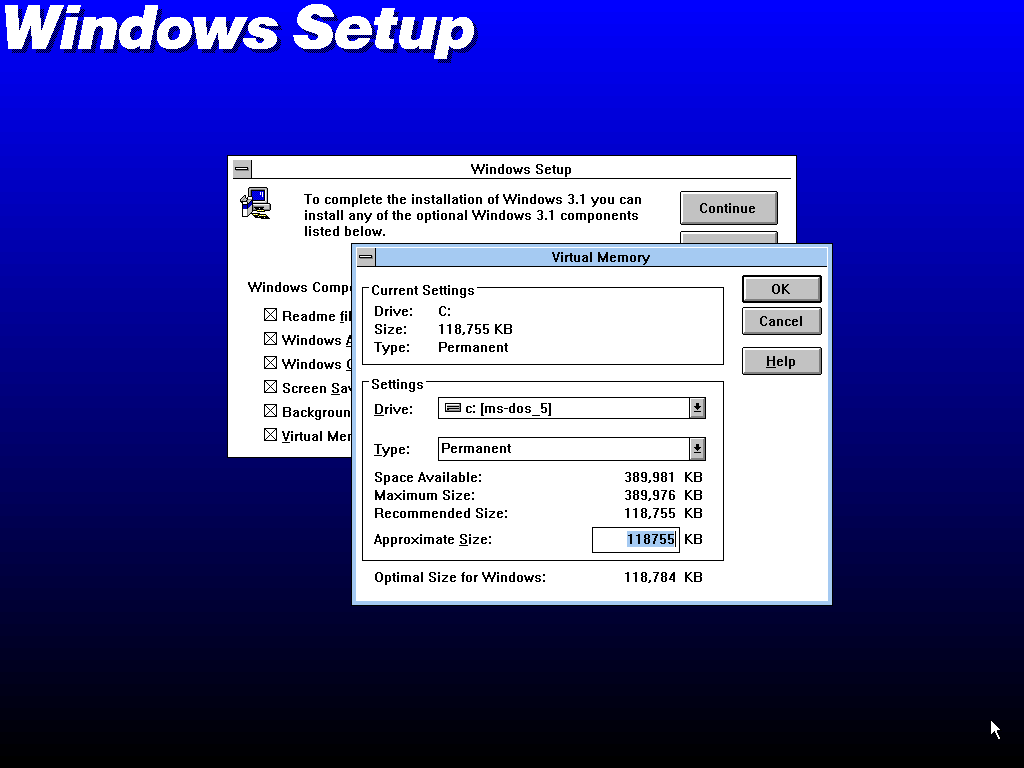Click the drive icon next to c: [ms-dos_5]
Viewport: 1024px width, 768px height.
[x=453, y=408]
